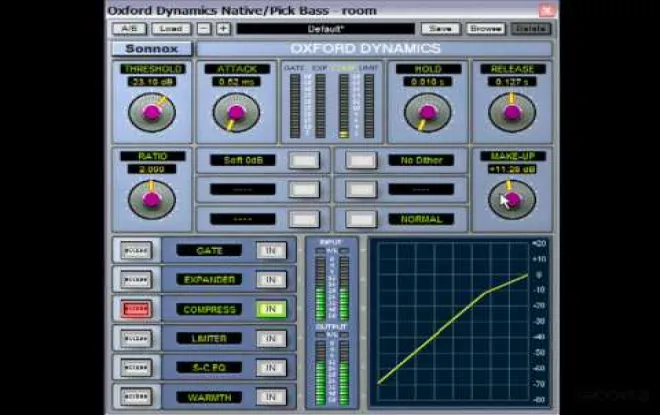Click the Attack knob

[x=236, y=112]
